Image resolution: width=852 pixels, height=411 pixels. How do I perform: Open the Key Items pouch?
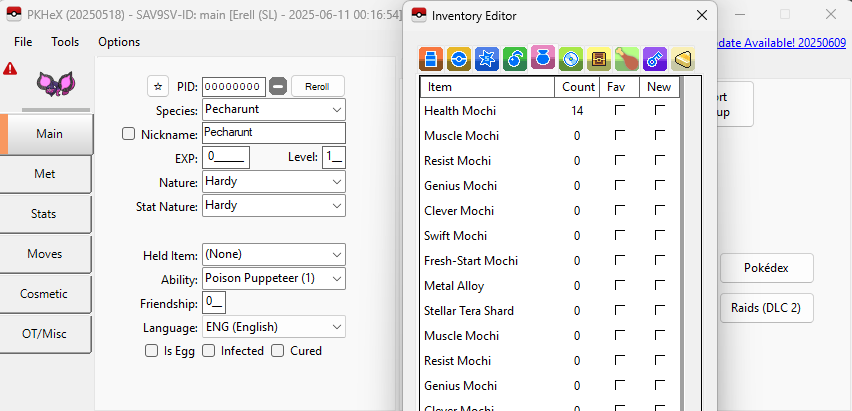(x=655, y=59)
